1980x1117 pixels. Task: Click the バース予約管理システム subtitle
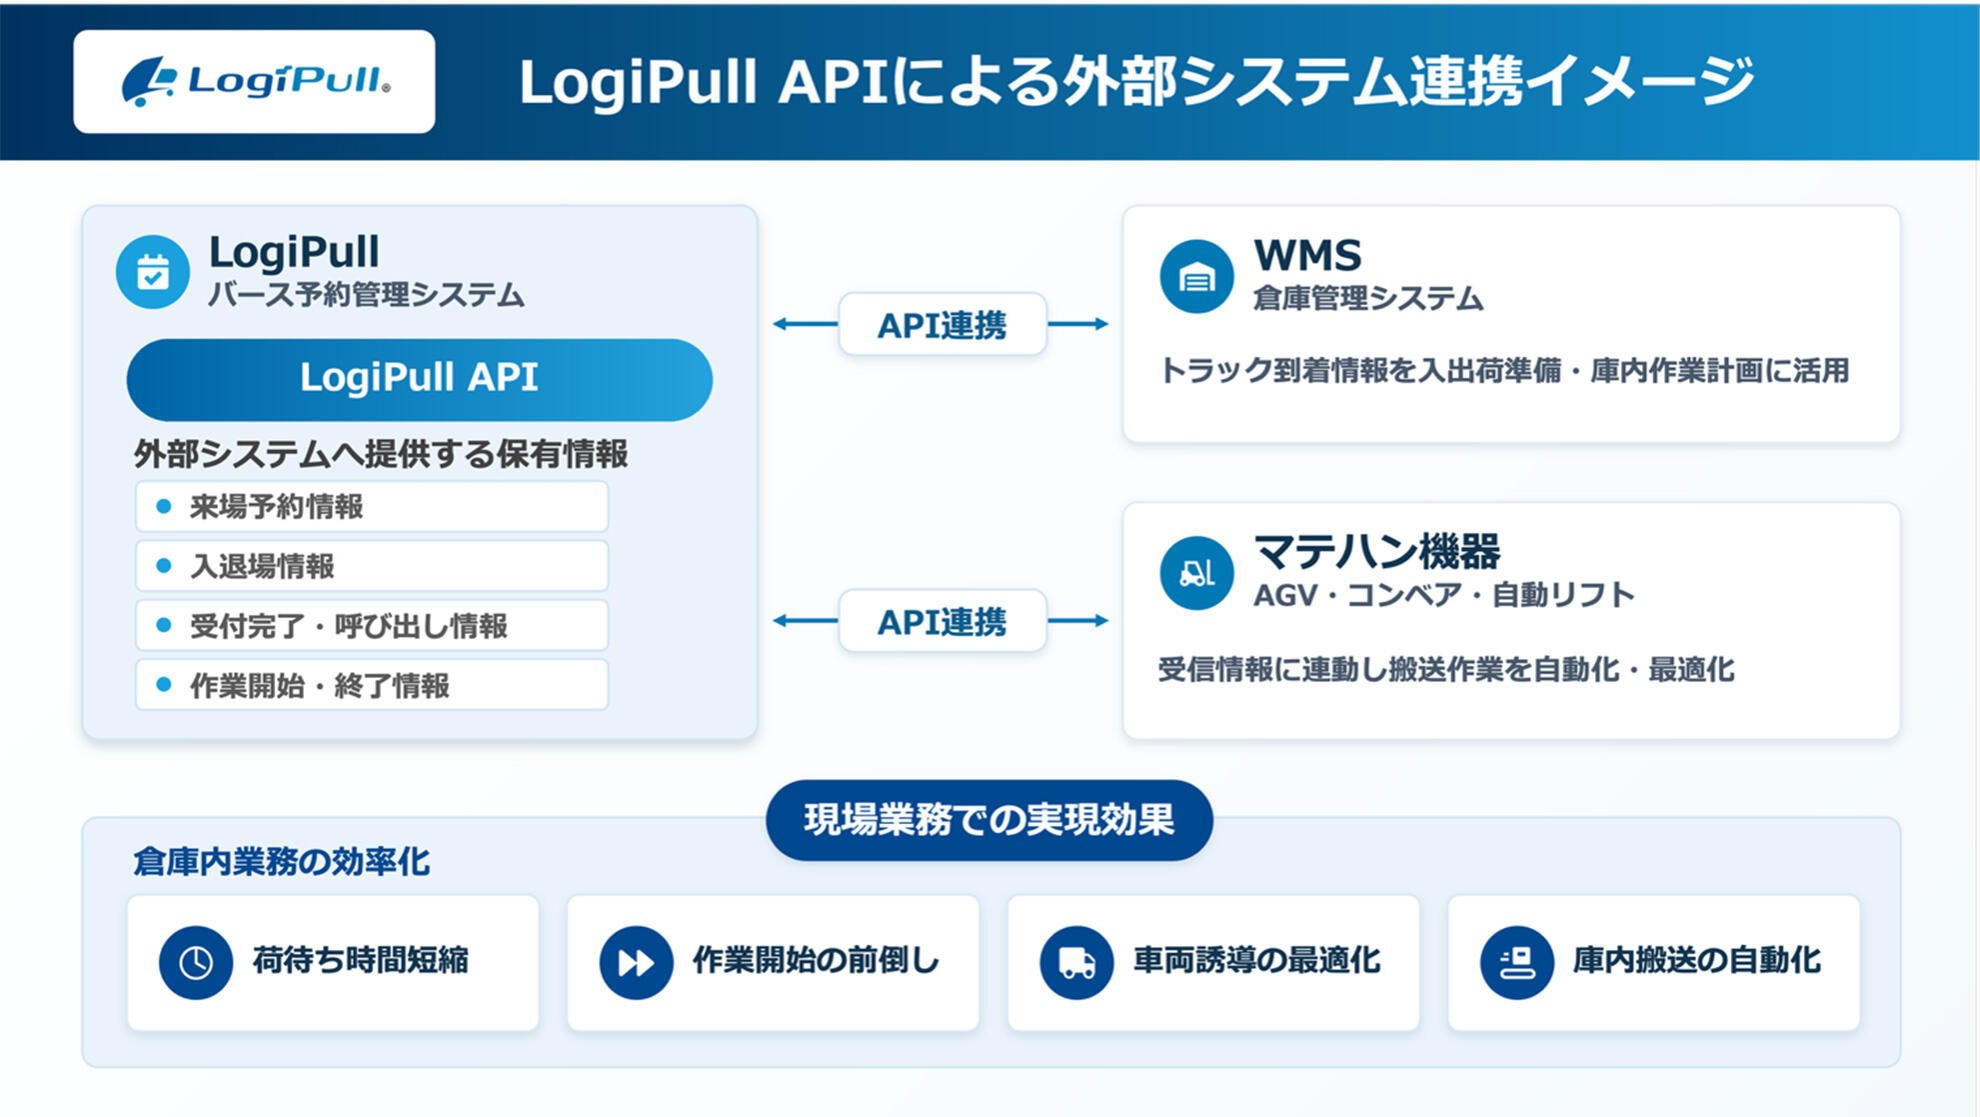(366, 294)
